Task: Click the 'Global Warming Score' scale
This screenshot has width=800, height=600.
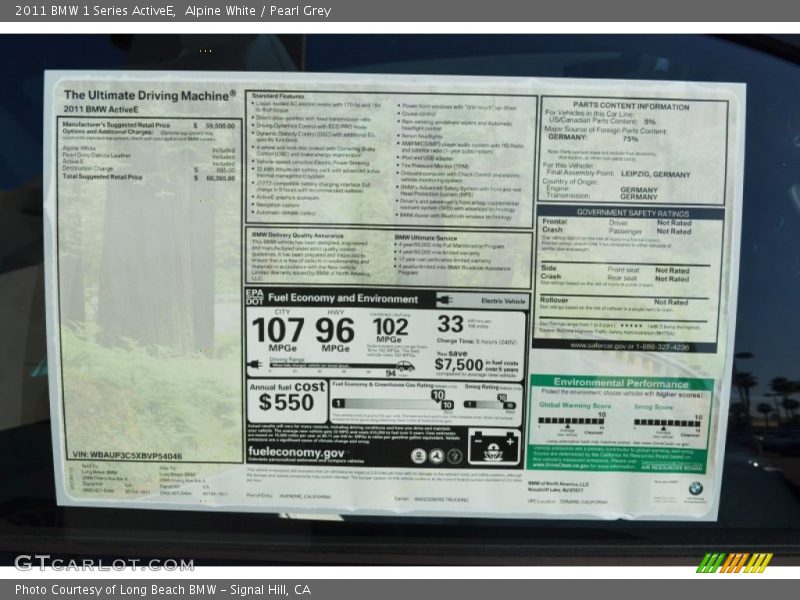Action: pos(572,419)
